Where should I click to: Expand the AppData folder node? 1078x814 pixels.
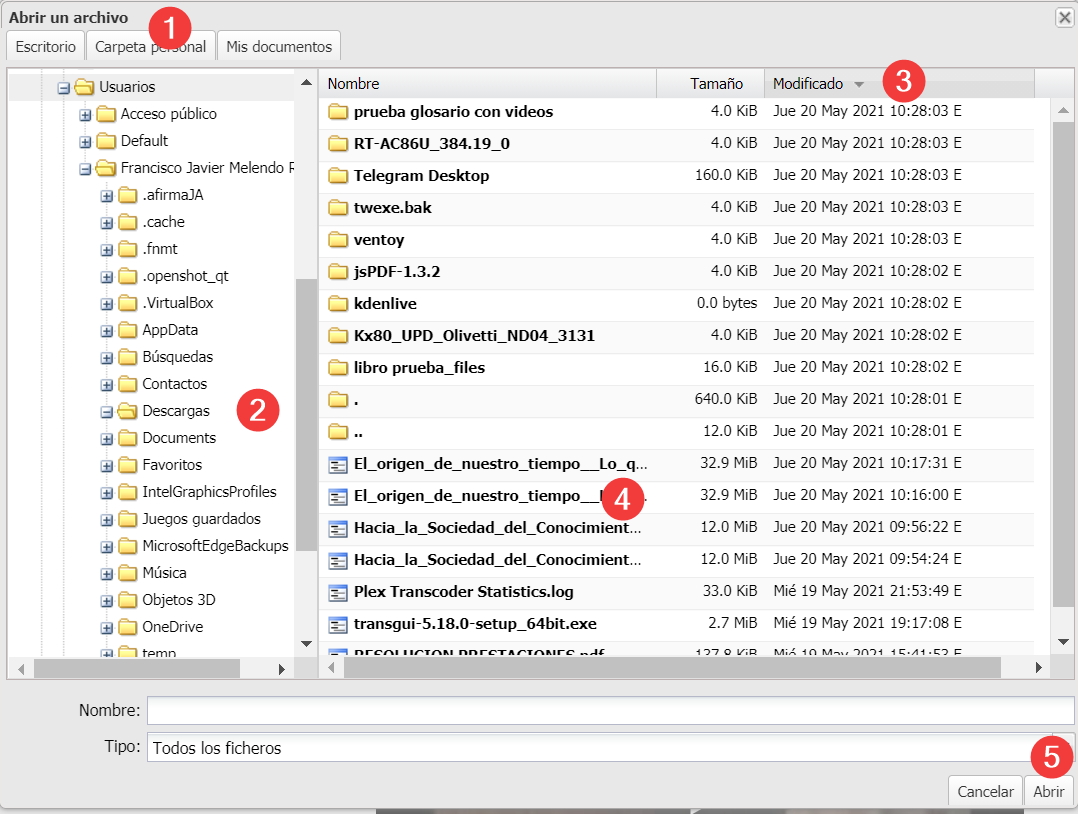click(x=107, y=330)
